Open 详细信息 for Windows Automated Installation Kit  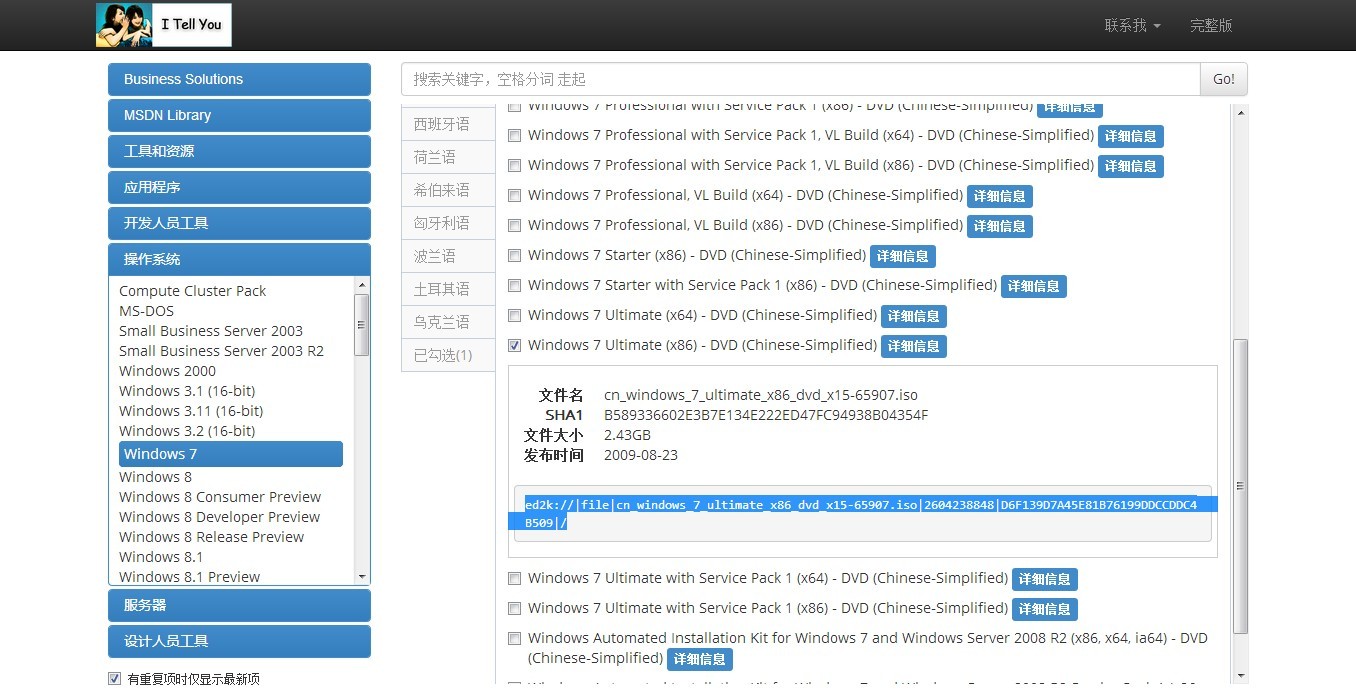699,659
